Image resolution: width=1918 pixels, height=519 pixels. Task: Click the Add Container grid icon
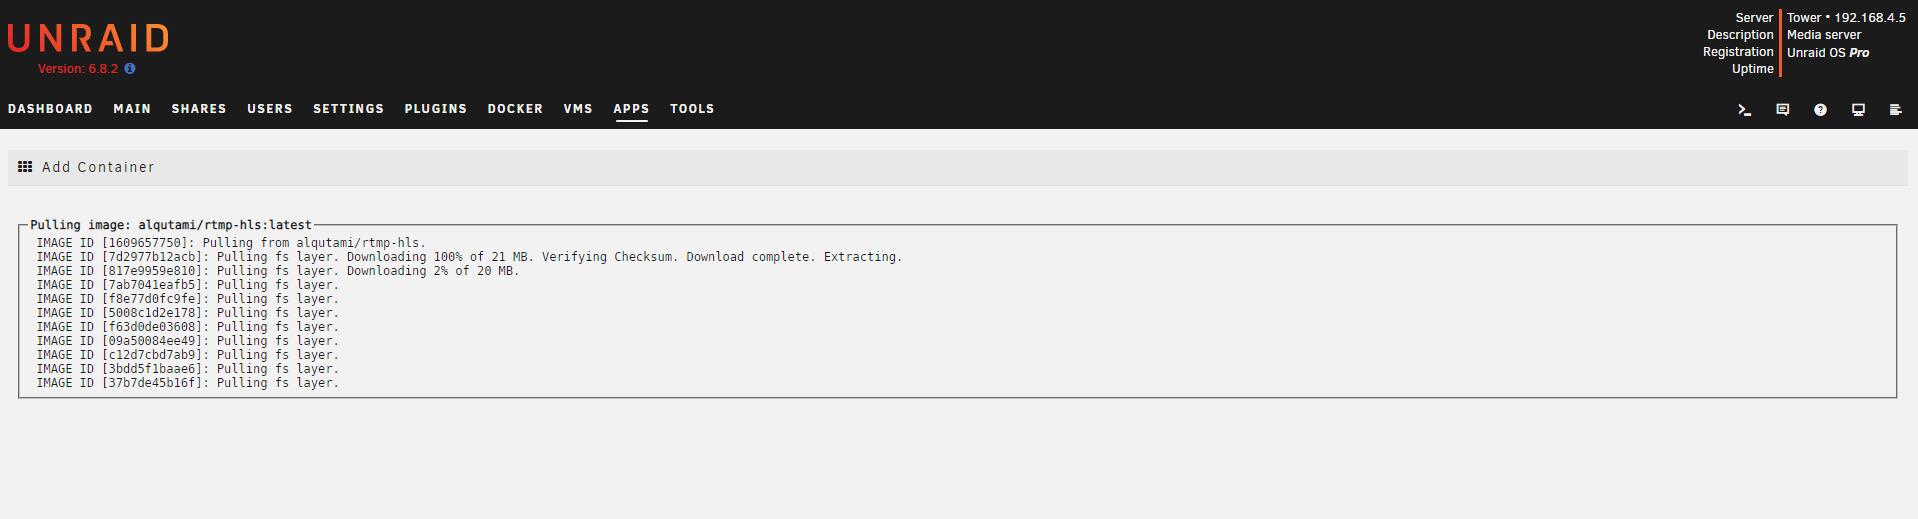25,167
